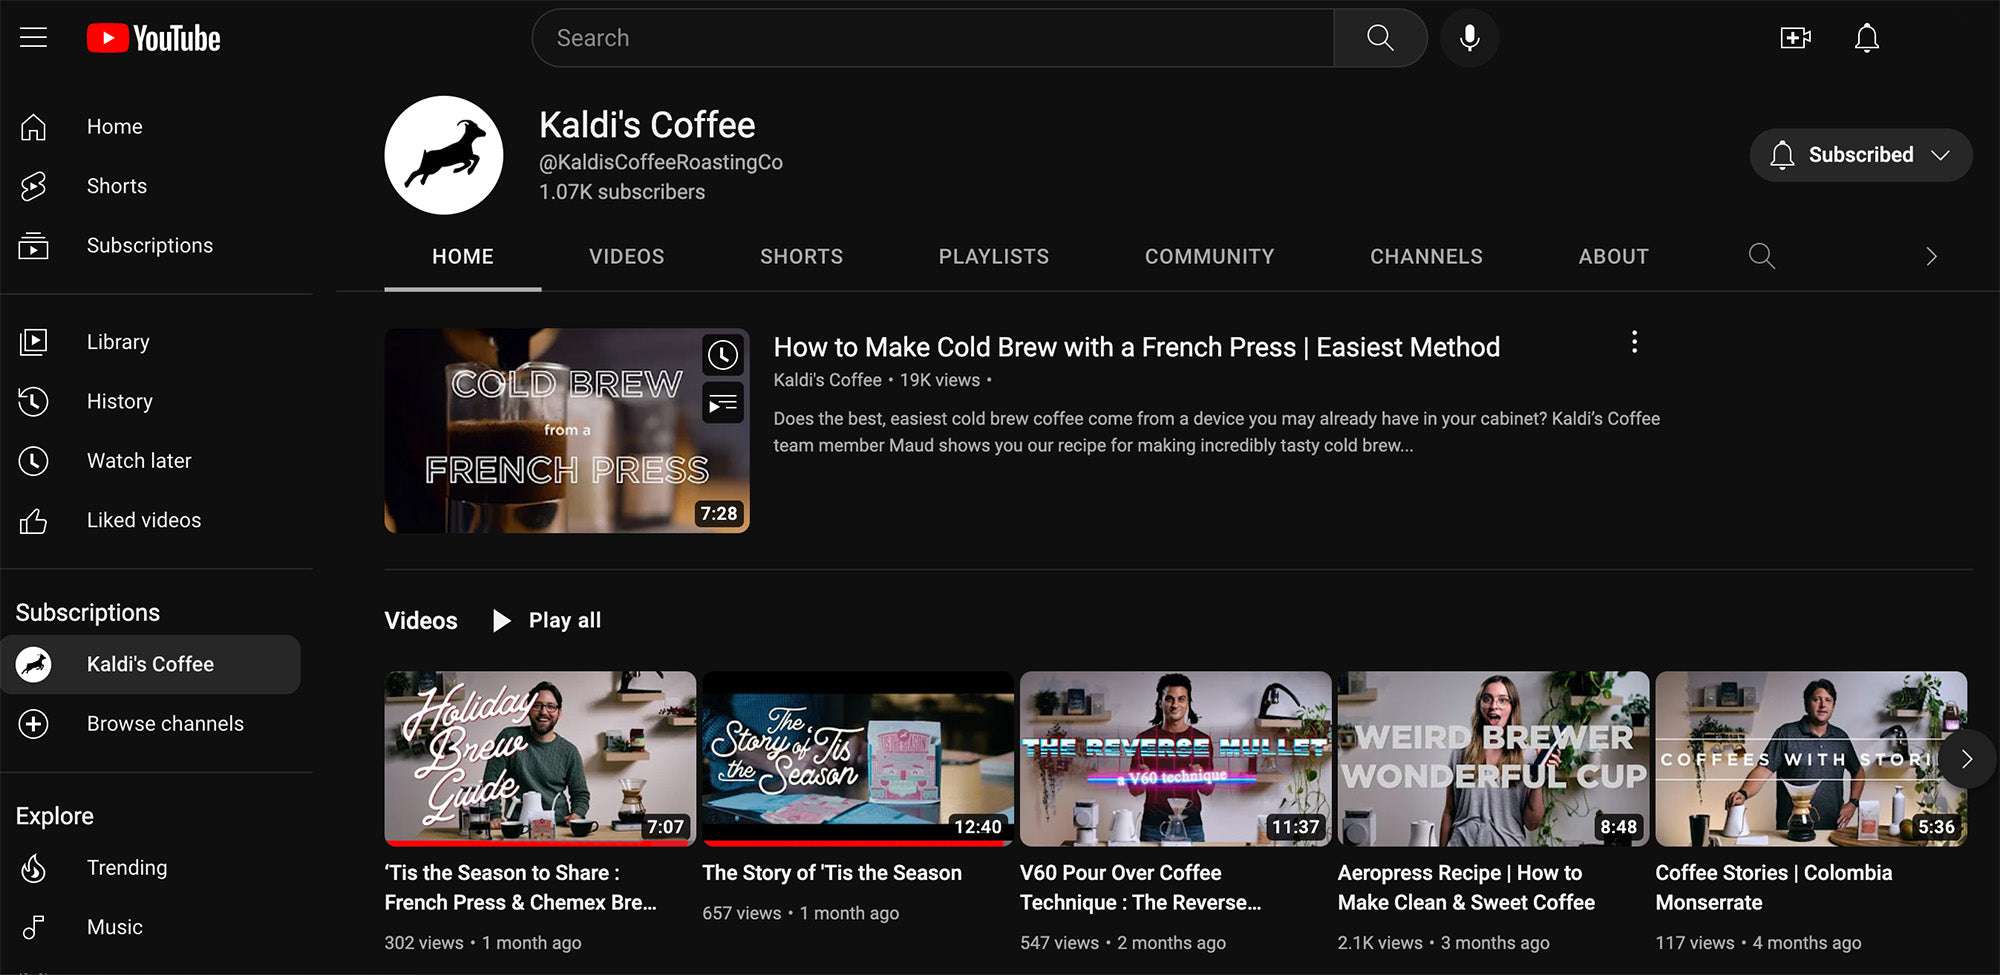Open 'Coffee Stories | Colombia Monserrate' title
Screen dimensions: 2000x975
click(x=1774, y=888)
